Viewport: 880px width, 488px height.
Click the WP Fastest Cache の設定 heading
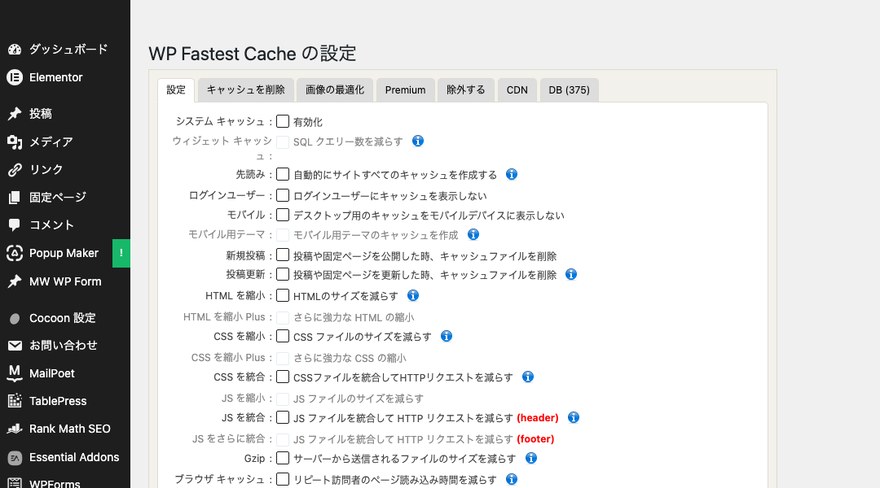click(253, 54)
